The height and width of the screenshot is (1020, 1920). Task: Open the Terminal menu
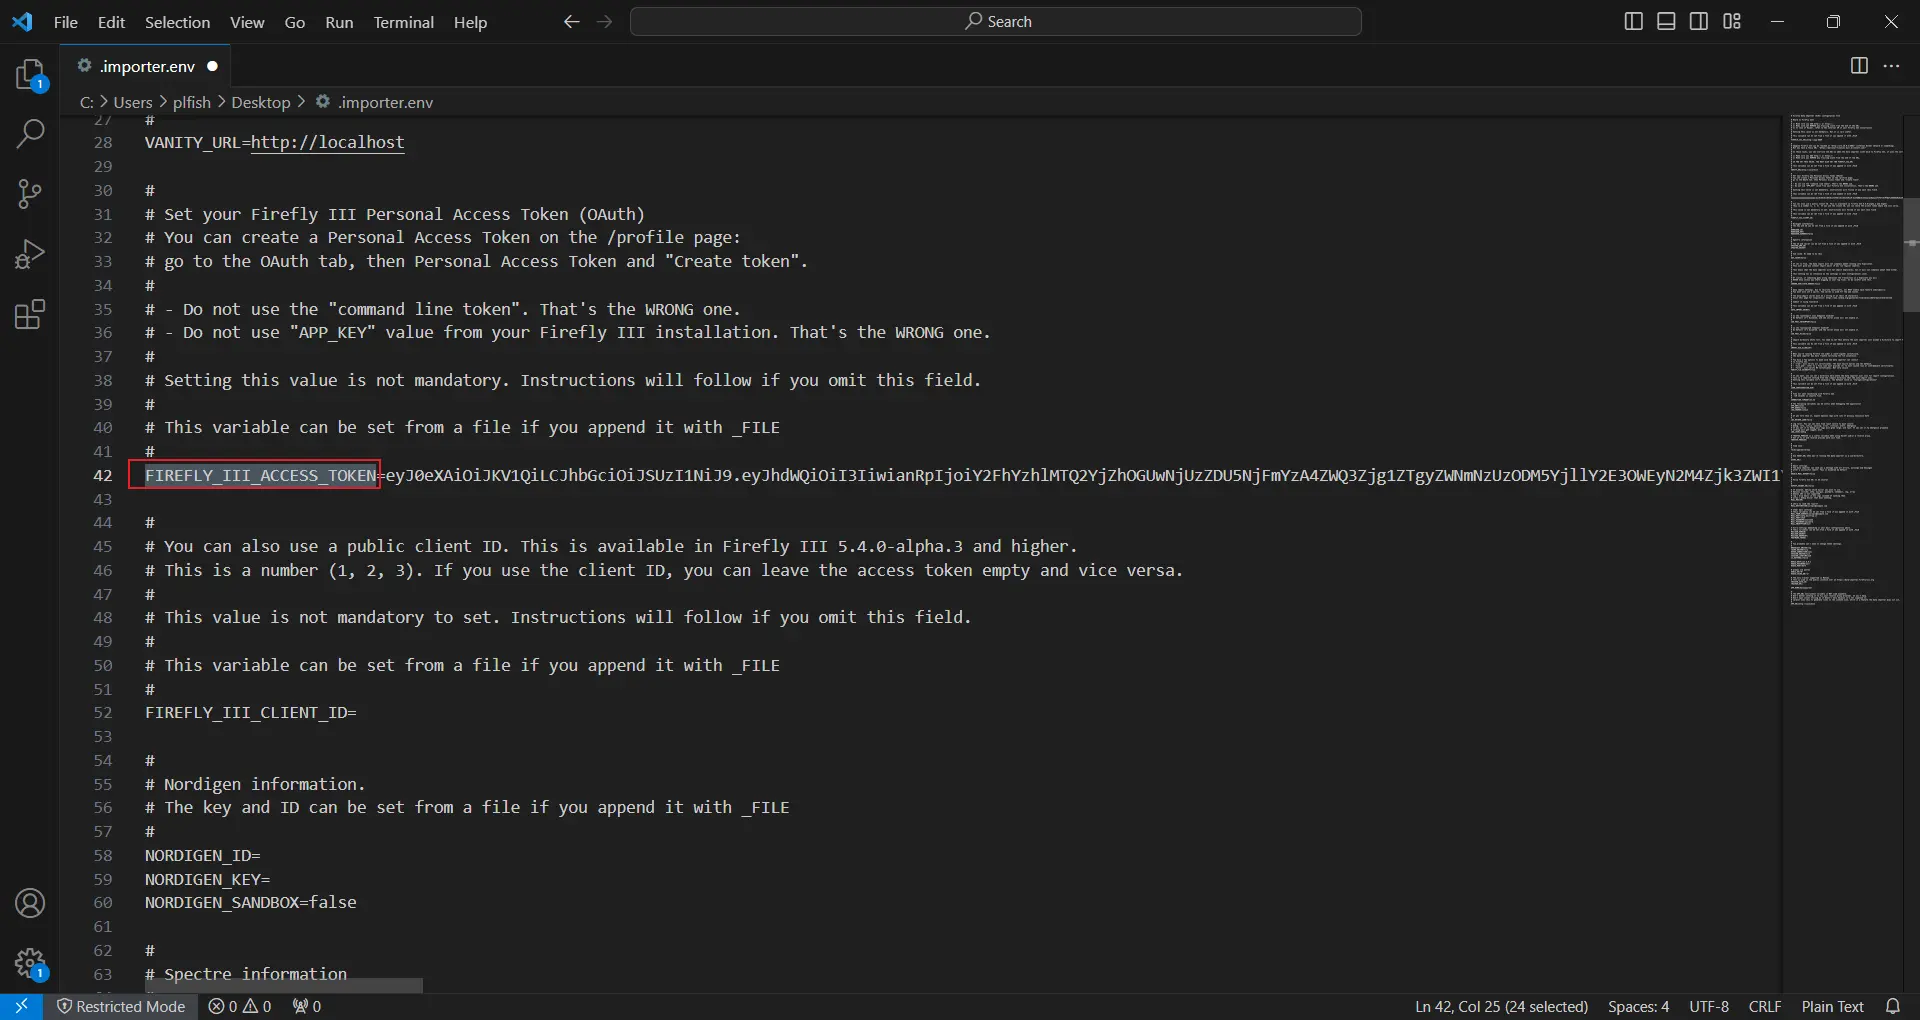click(x=404, y=22)
